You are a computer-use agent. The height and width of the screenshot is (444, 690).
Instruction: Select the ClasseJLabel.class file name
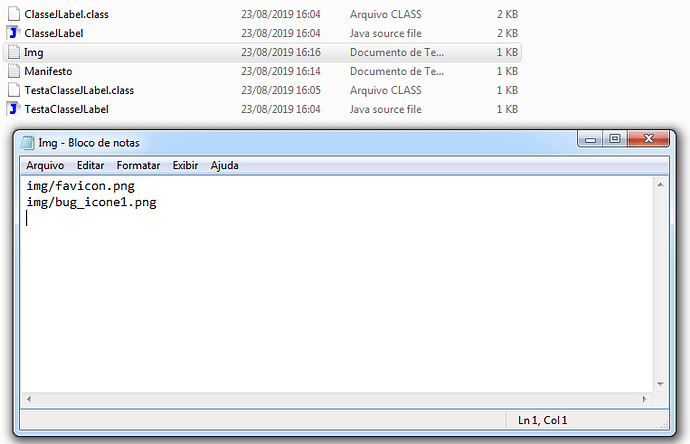66,14
